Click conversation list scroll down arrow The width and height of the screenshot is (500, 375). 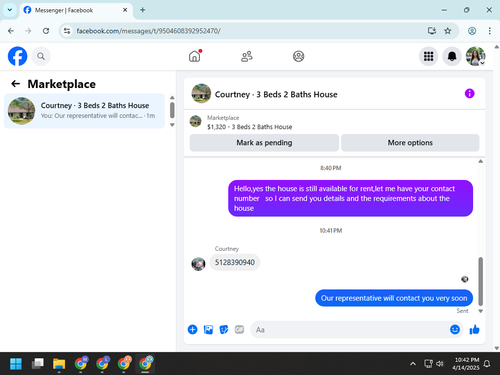click(x=172, y=125)
